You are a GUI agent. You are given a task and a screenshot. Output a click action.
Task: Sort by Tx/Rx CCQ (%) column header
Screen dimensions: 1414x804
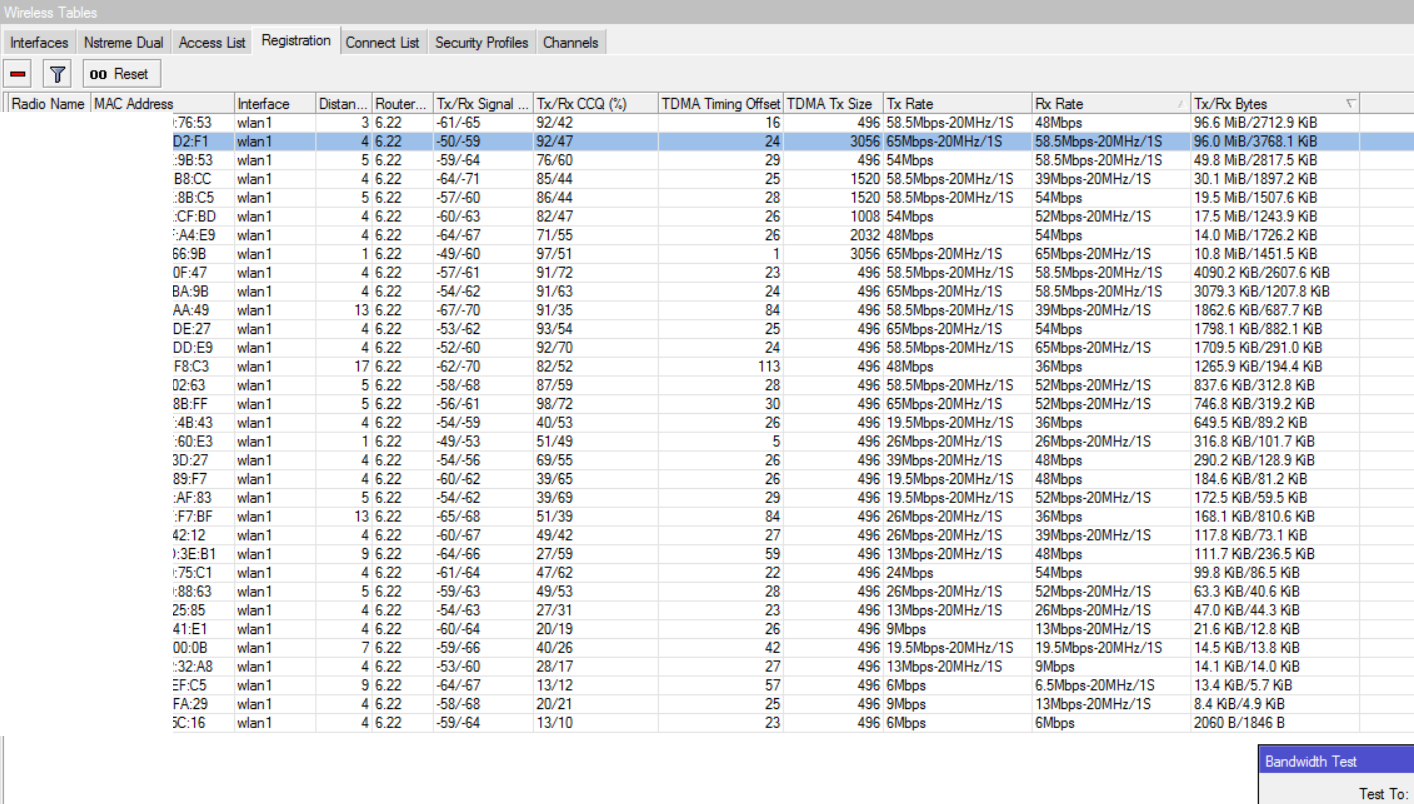click(x=596, y=103)
